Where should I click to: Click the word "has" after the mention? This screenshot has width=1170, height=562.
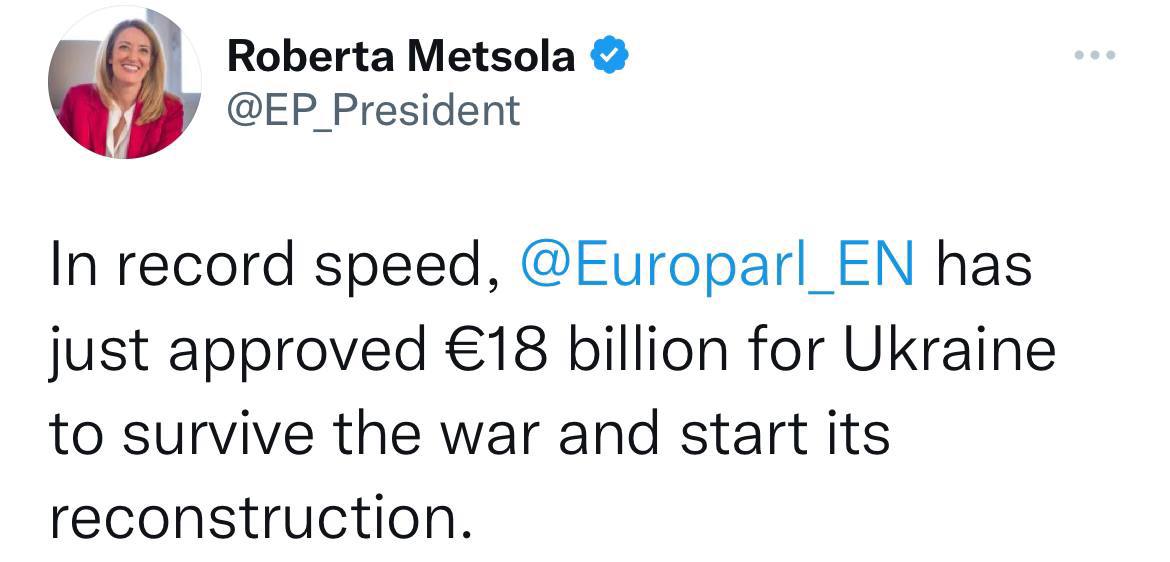(985, 266)
